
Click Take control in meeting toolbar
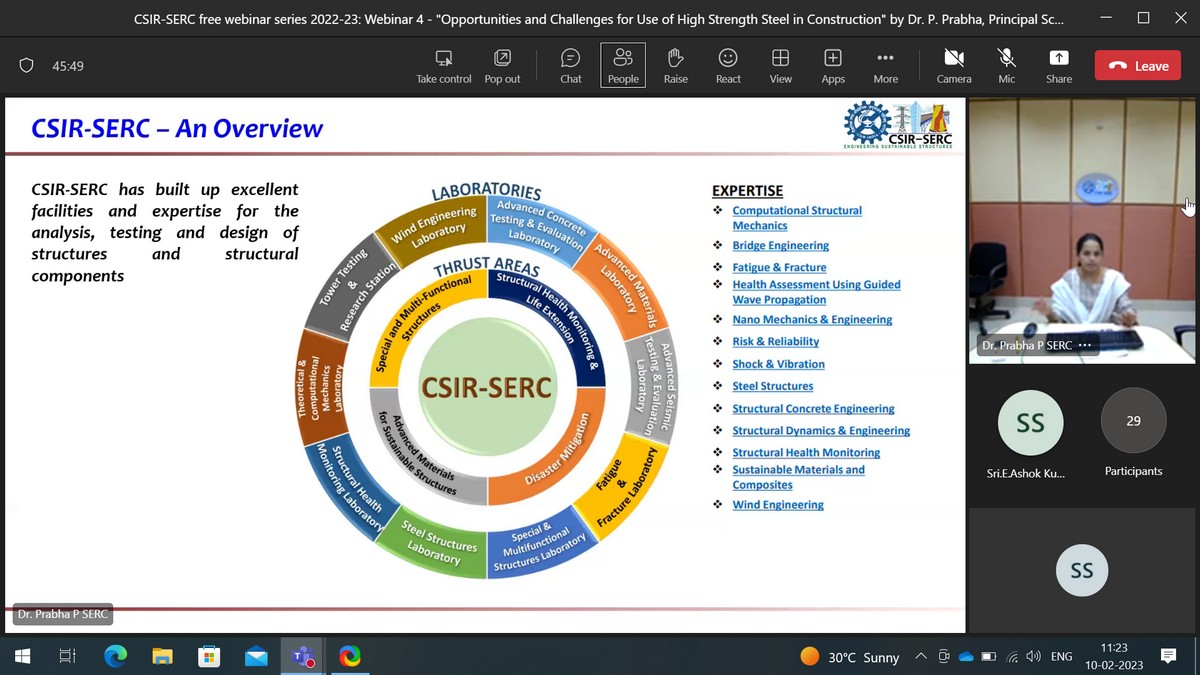[444, 66]
